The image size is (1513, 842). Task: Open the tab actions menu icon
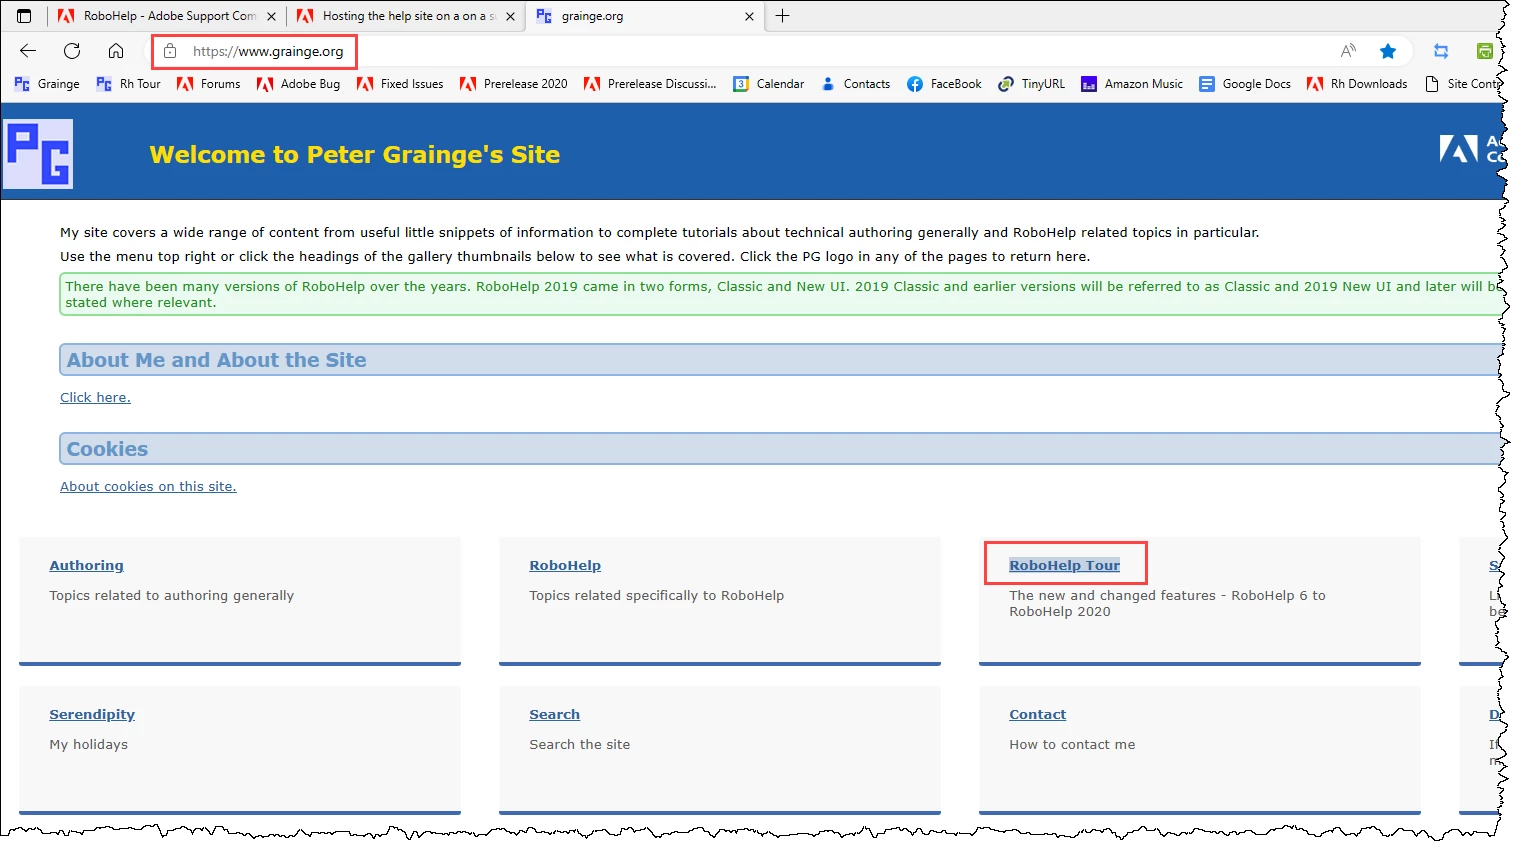[x=25, y=16]
